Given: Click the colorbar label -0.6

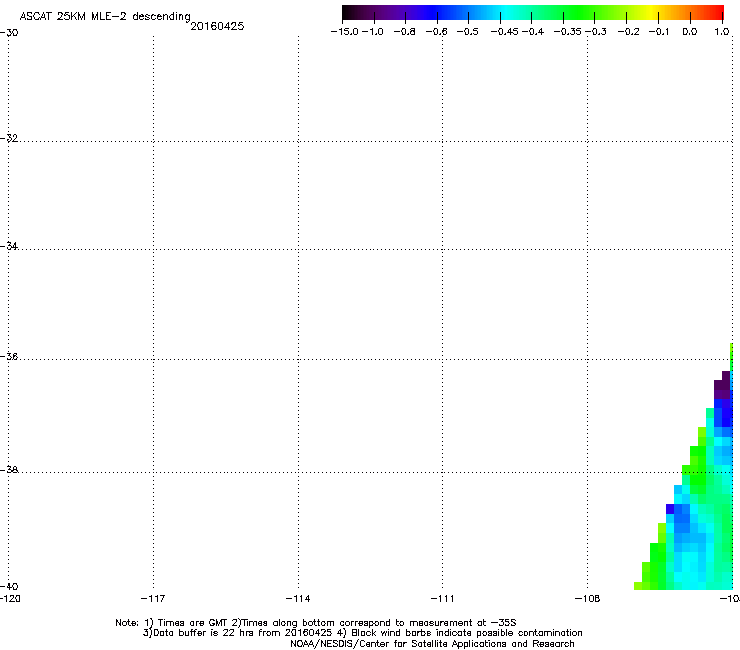Looking at the screenshot, I should coord(437,32).
